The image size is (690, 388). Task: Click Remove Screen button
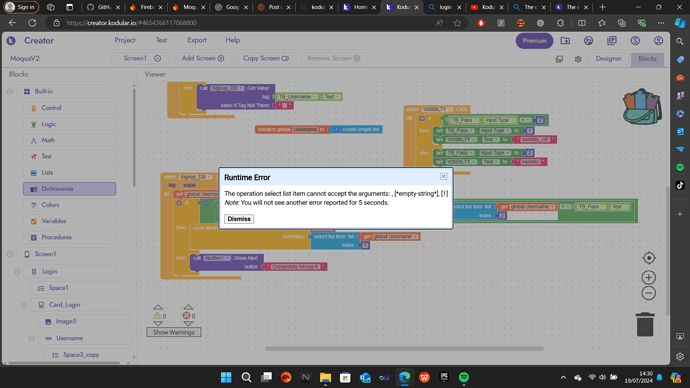pos(333,58)
